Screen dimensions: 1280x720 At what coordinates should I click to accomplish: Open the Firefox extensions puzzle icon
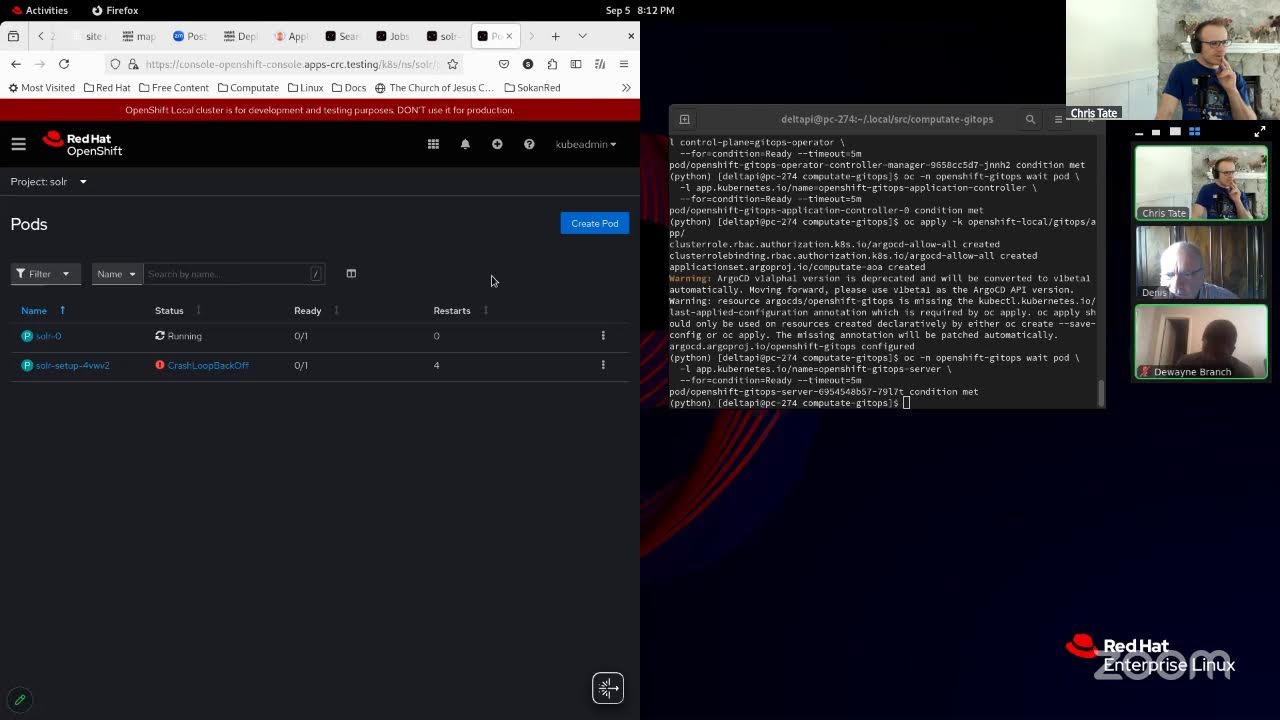pyautogui.click(x=552, y=64)
